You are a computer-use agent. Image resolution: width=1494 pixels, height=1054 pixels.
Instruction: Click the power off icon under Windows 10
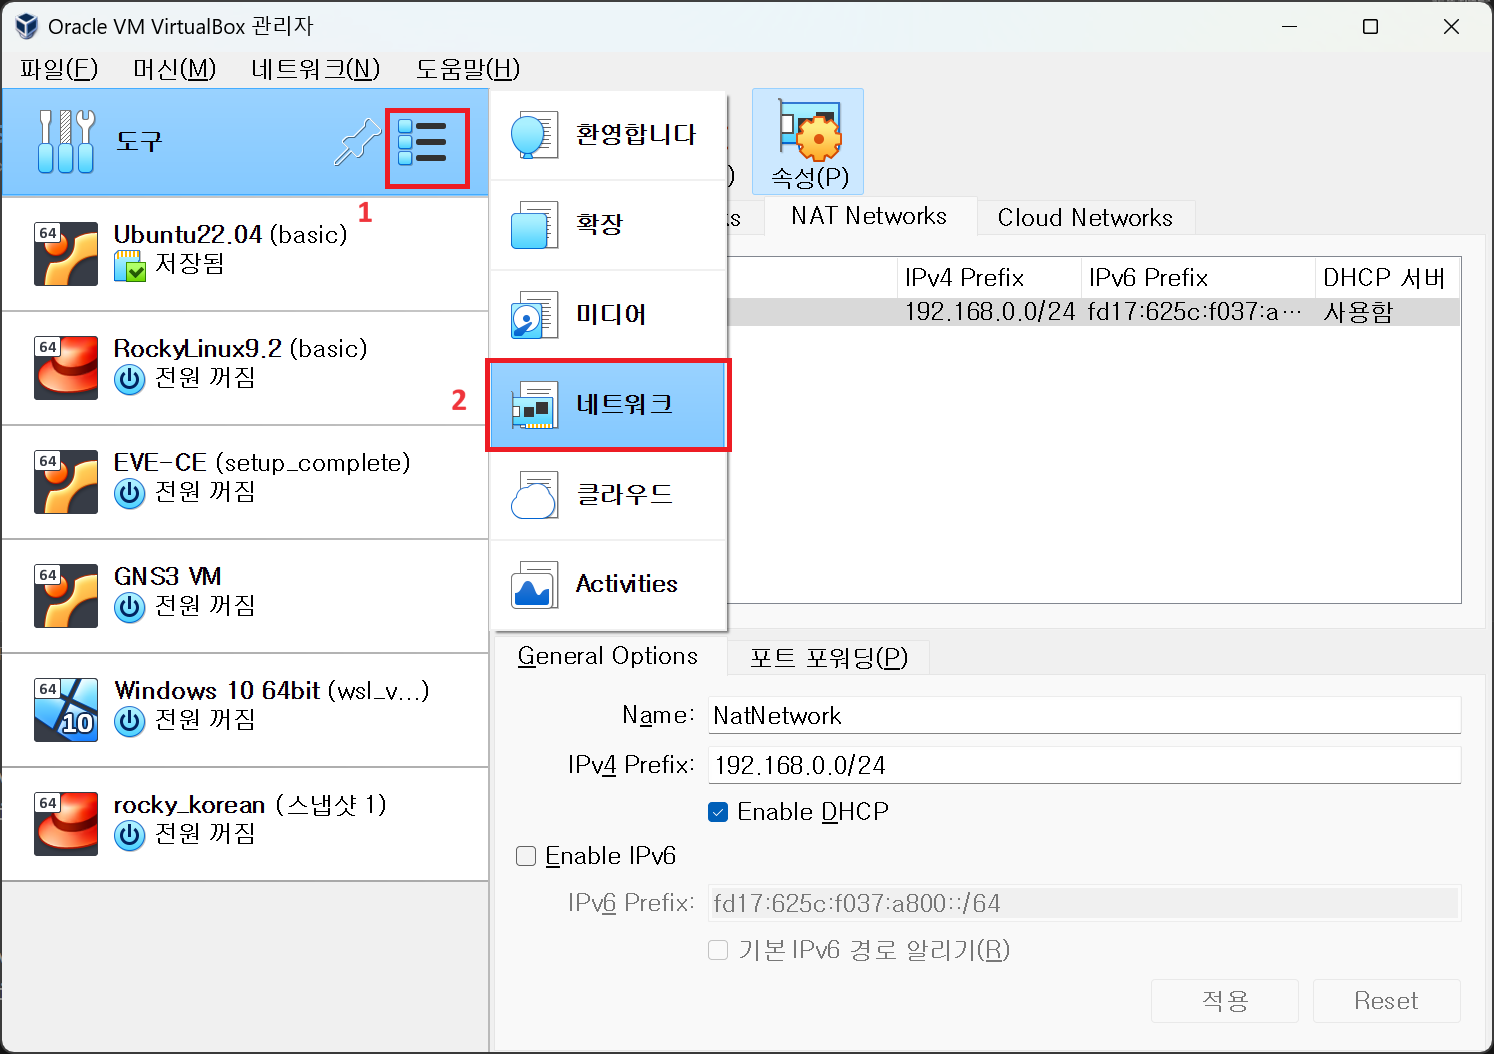[x=130, y=722]
